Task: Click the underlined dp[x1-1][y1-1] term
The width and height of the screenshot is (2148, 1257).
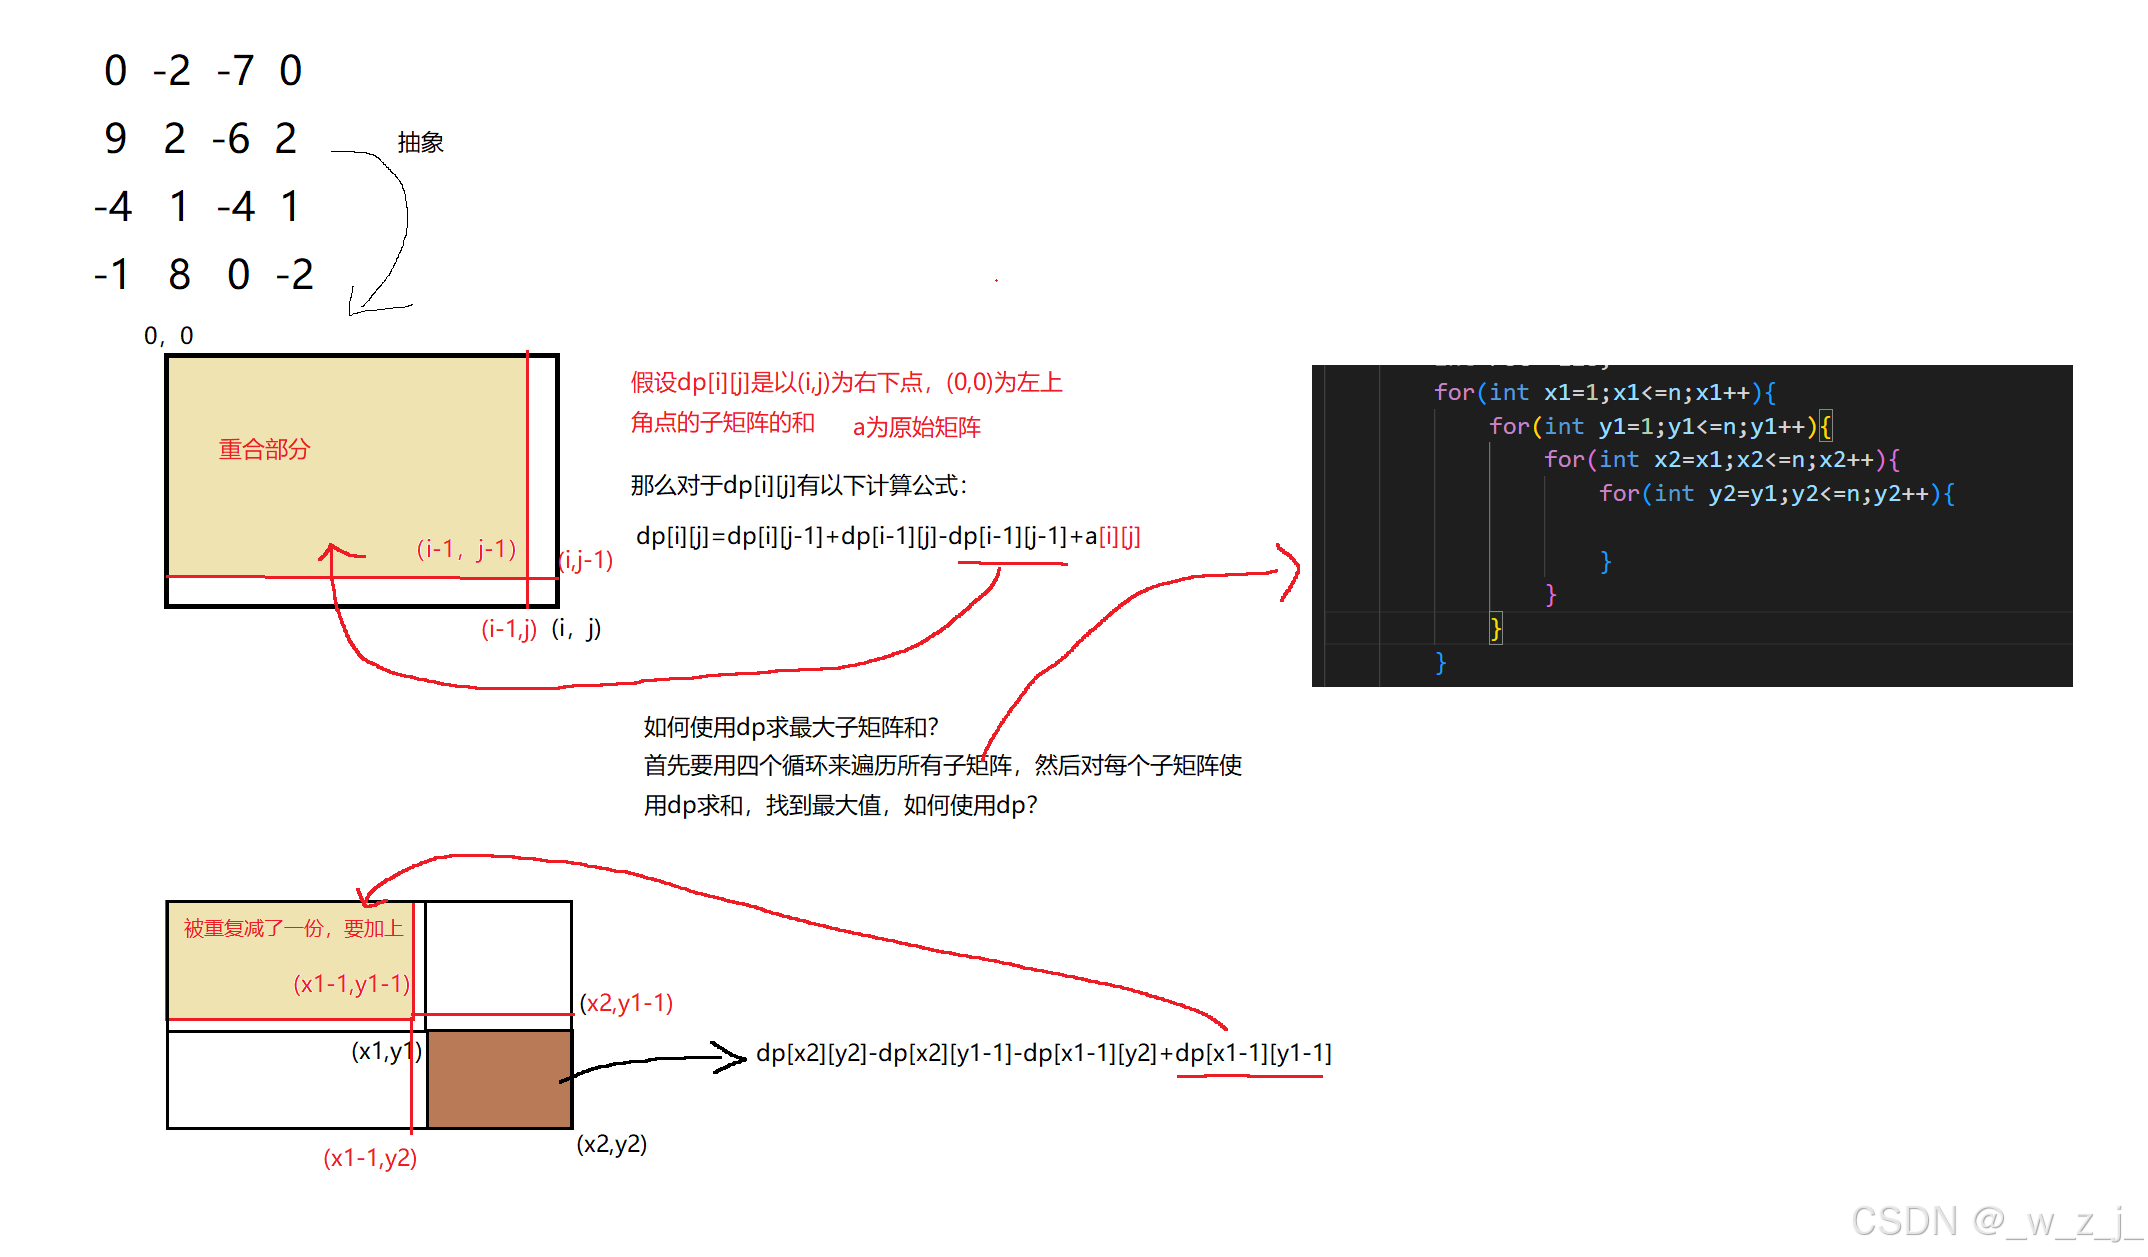Action: (1252, 1053)
